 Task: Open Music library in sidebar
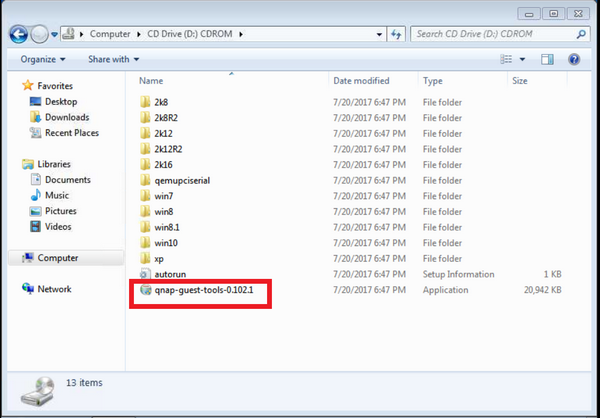coord(57,195)
